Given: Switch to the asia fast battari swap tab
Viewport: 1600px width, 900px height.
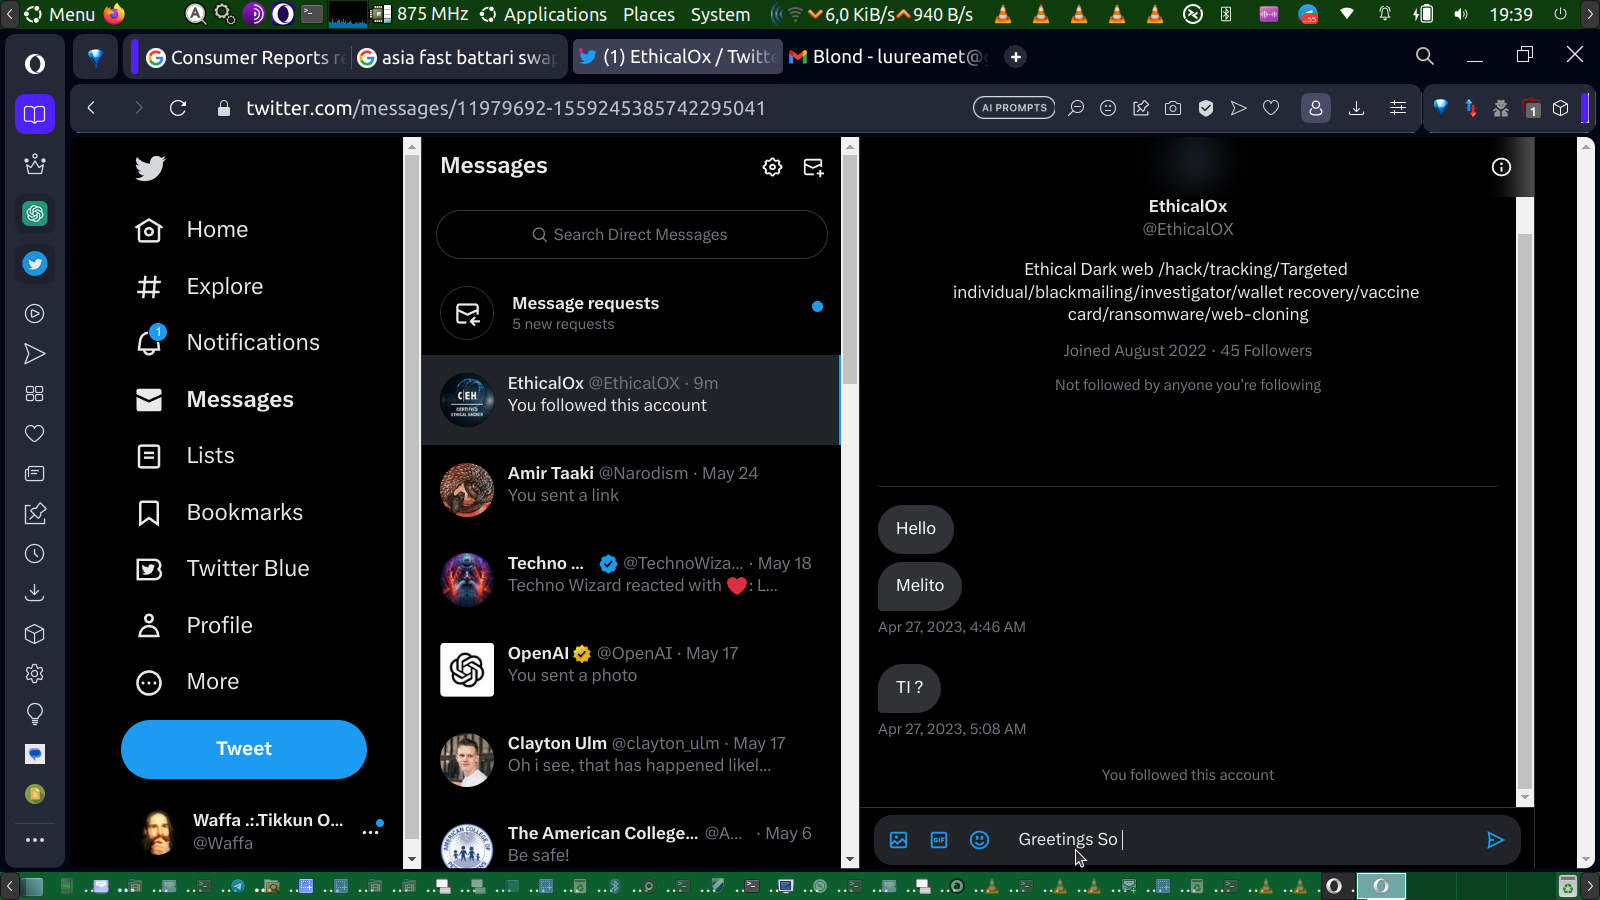Looking at the screenshot, I should [456, 57].
